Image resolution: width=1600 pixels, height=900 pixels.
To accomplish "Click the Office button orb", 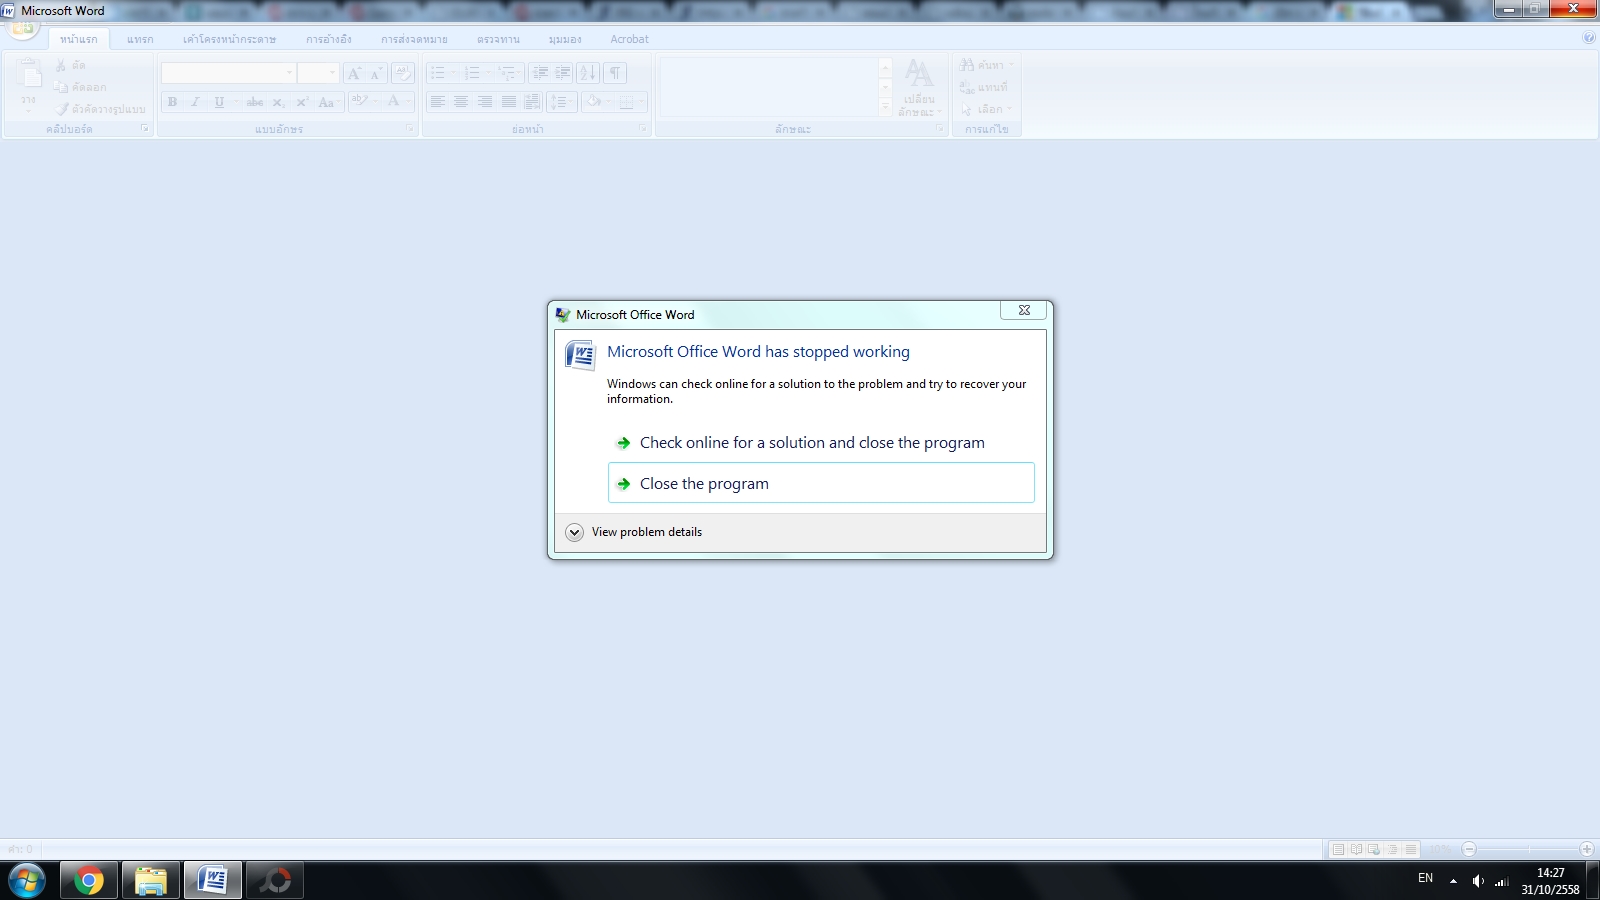I will click(22, 27).
